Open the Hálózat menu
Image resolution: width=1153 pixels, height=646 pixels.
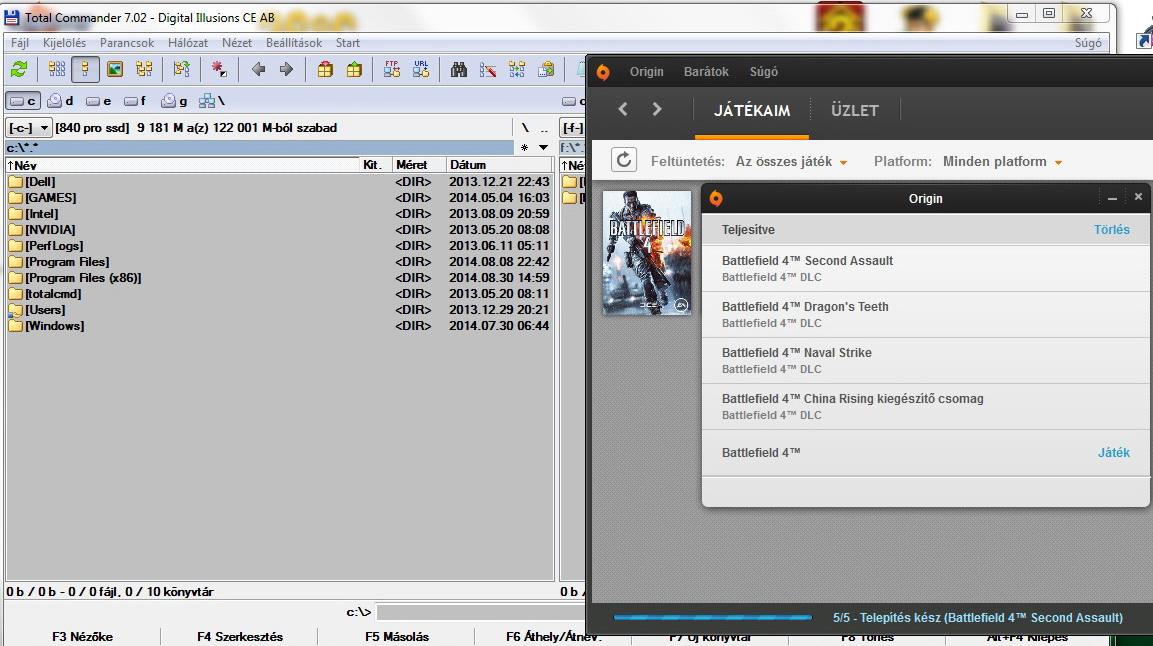(x=188, y=43)
